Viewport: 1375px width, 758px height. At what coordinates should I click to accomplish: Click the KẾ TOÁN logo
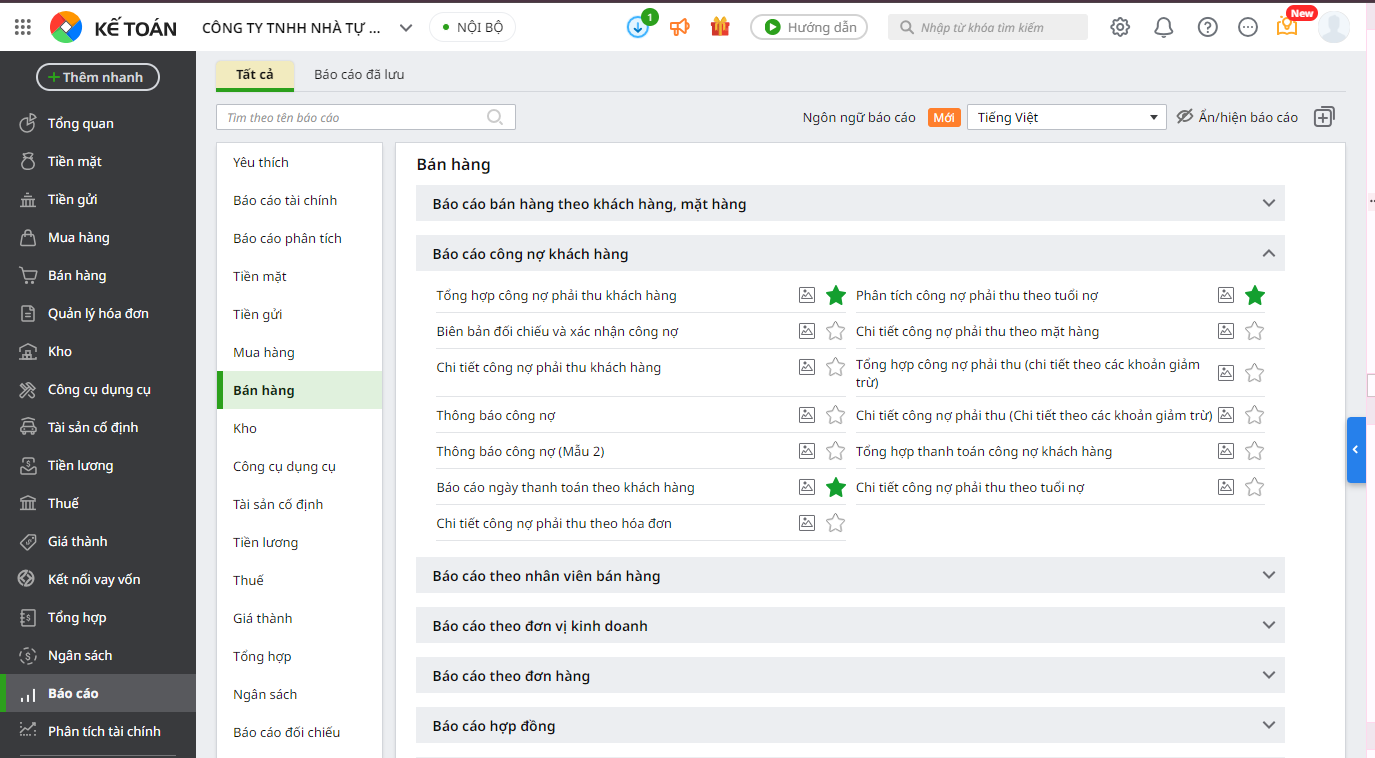113,28
